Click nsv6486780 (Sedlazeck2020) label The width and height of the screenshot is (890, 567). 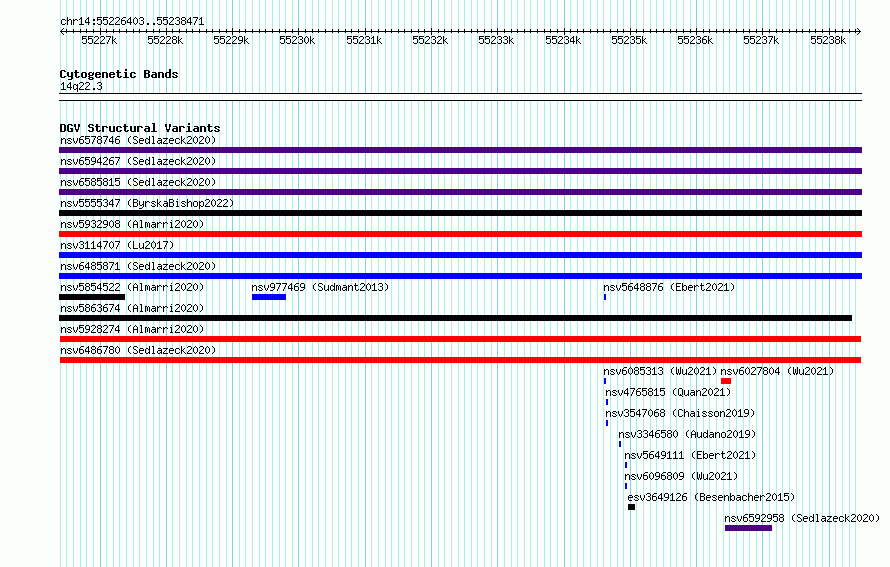[138, 350]
